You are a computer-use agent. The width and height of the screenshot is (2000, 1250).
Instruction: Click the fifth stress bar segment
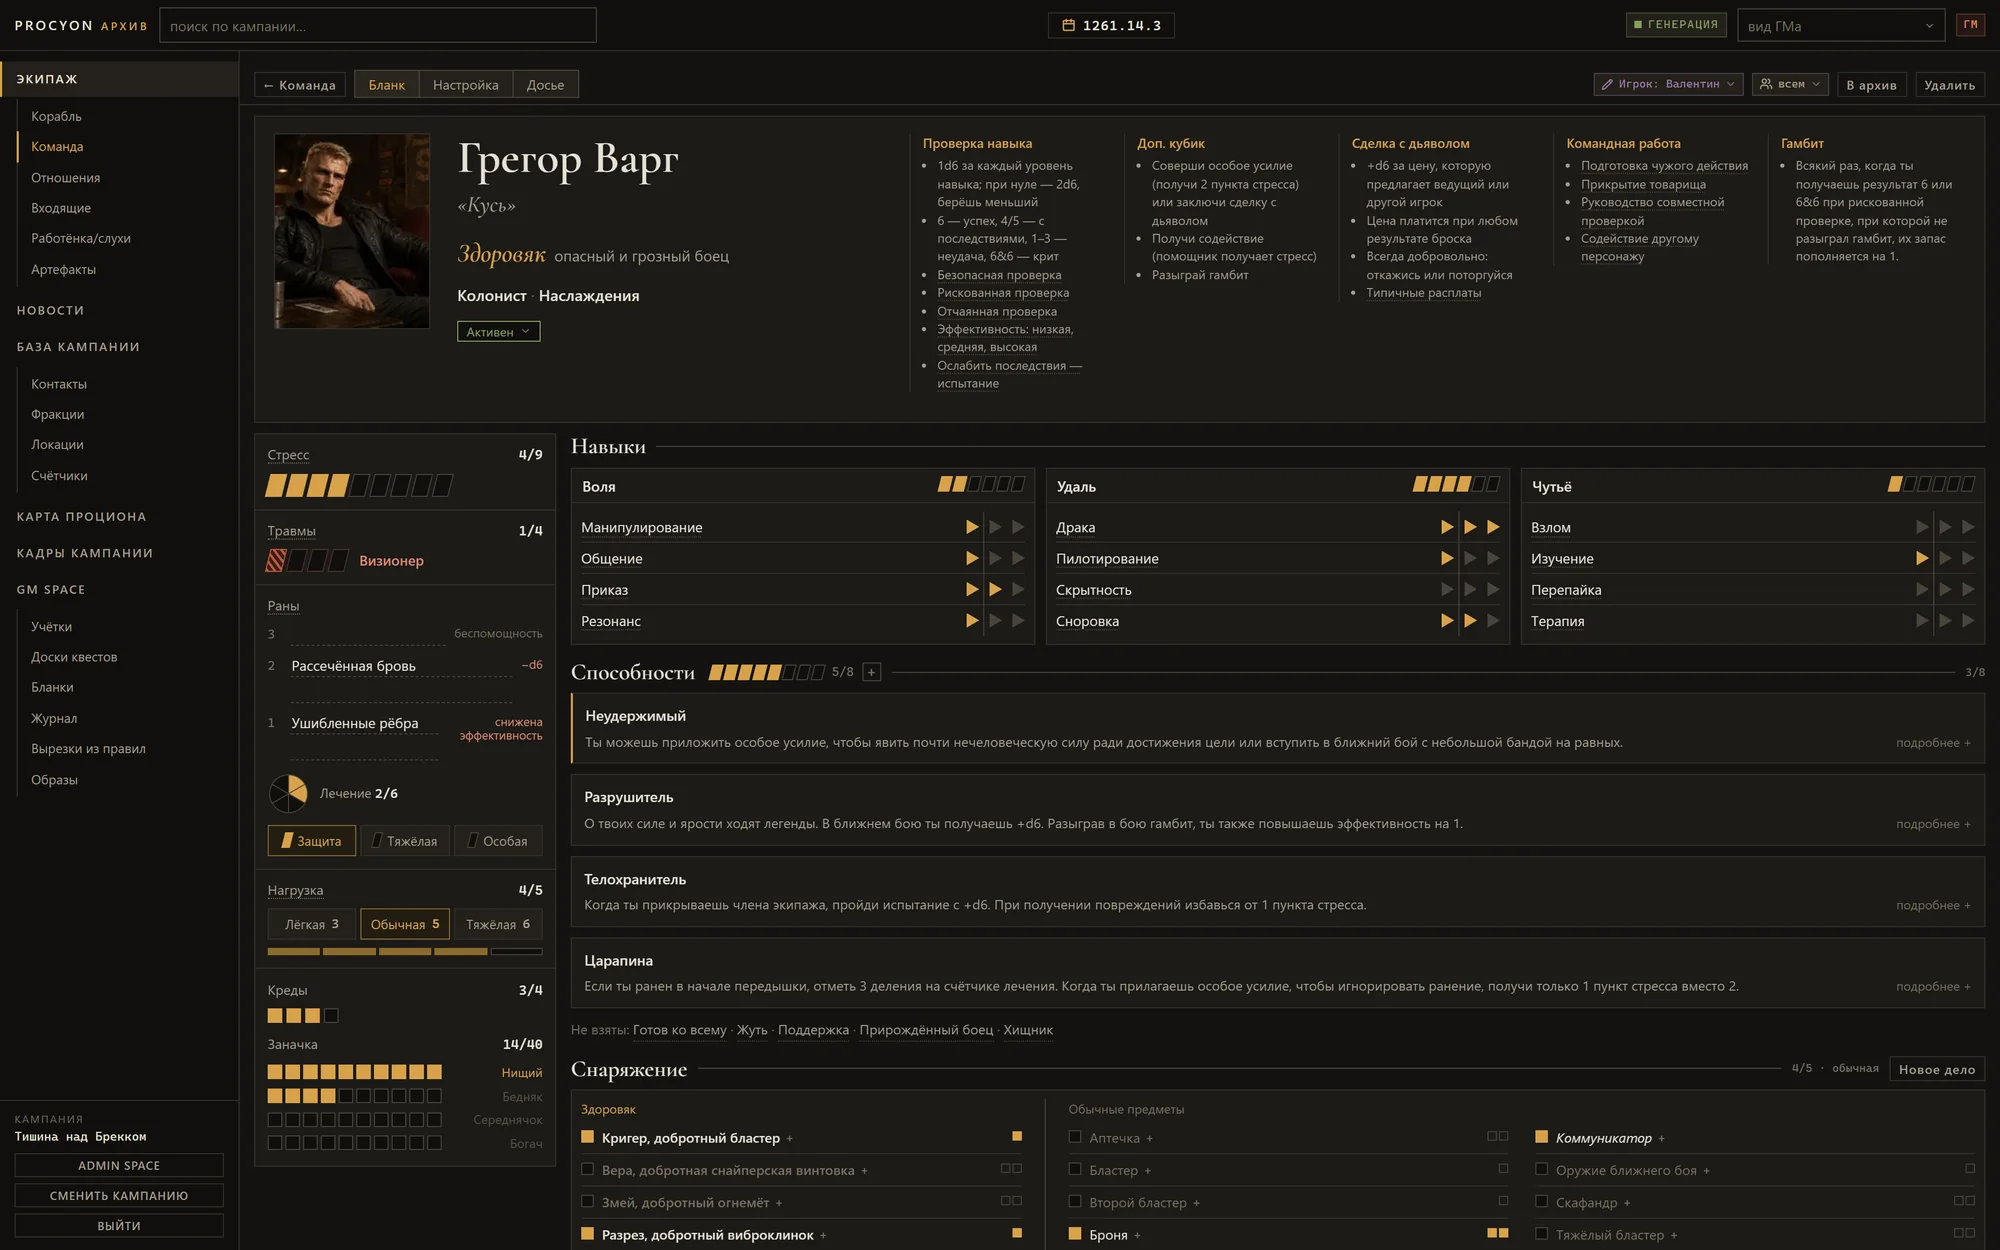point(359,485)
